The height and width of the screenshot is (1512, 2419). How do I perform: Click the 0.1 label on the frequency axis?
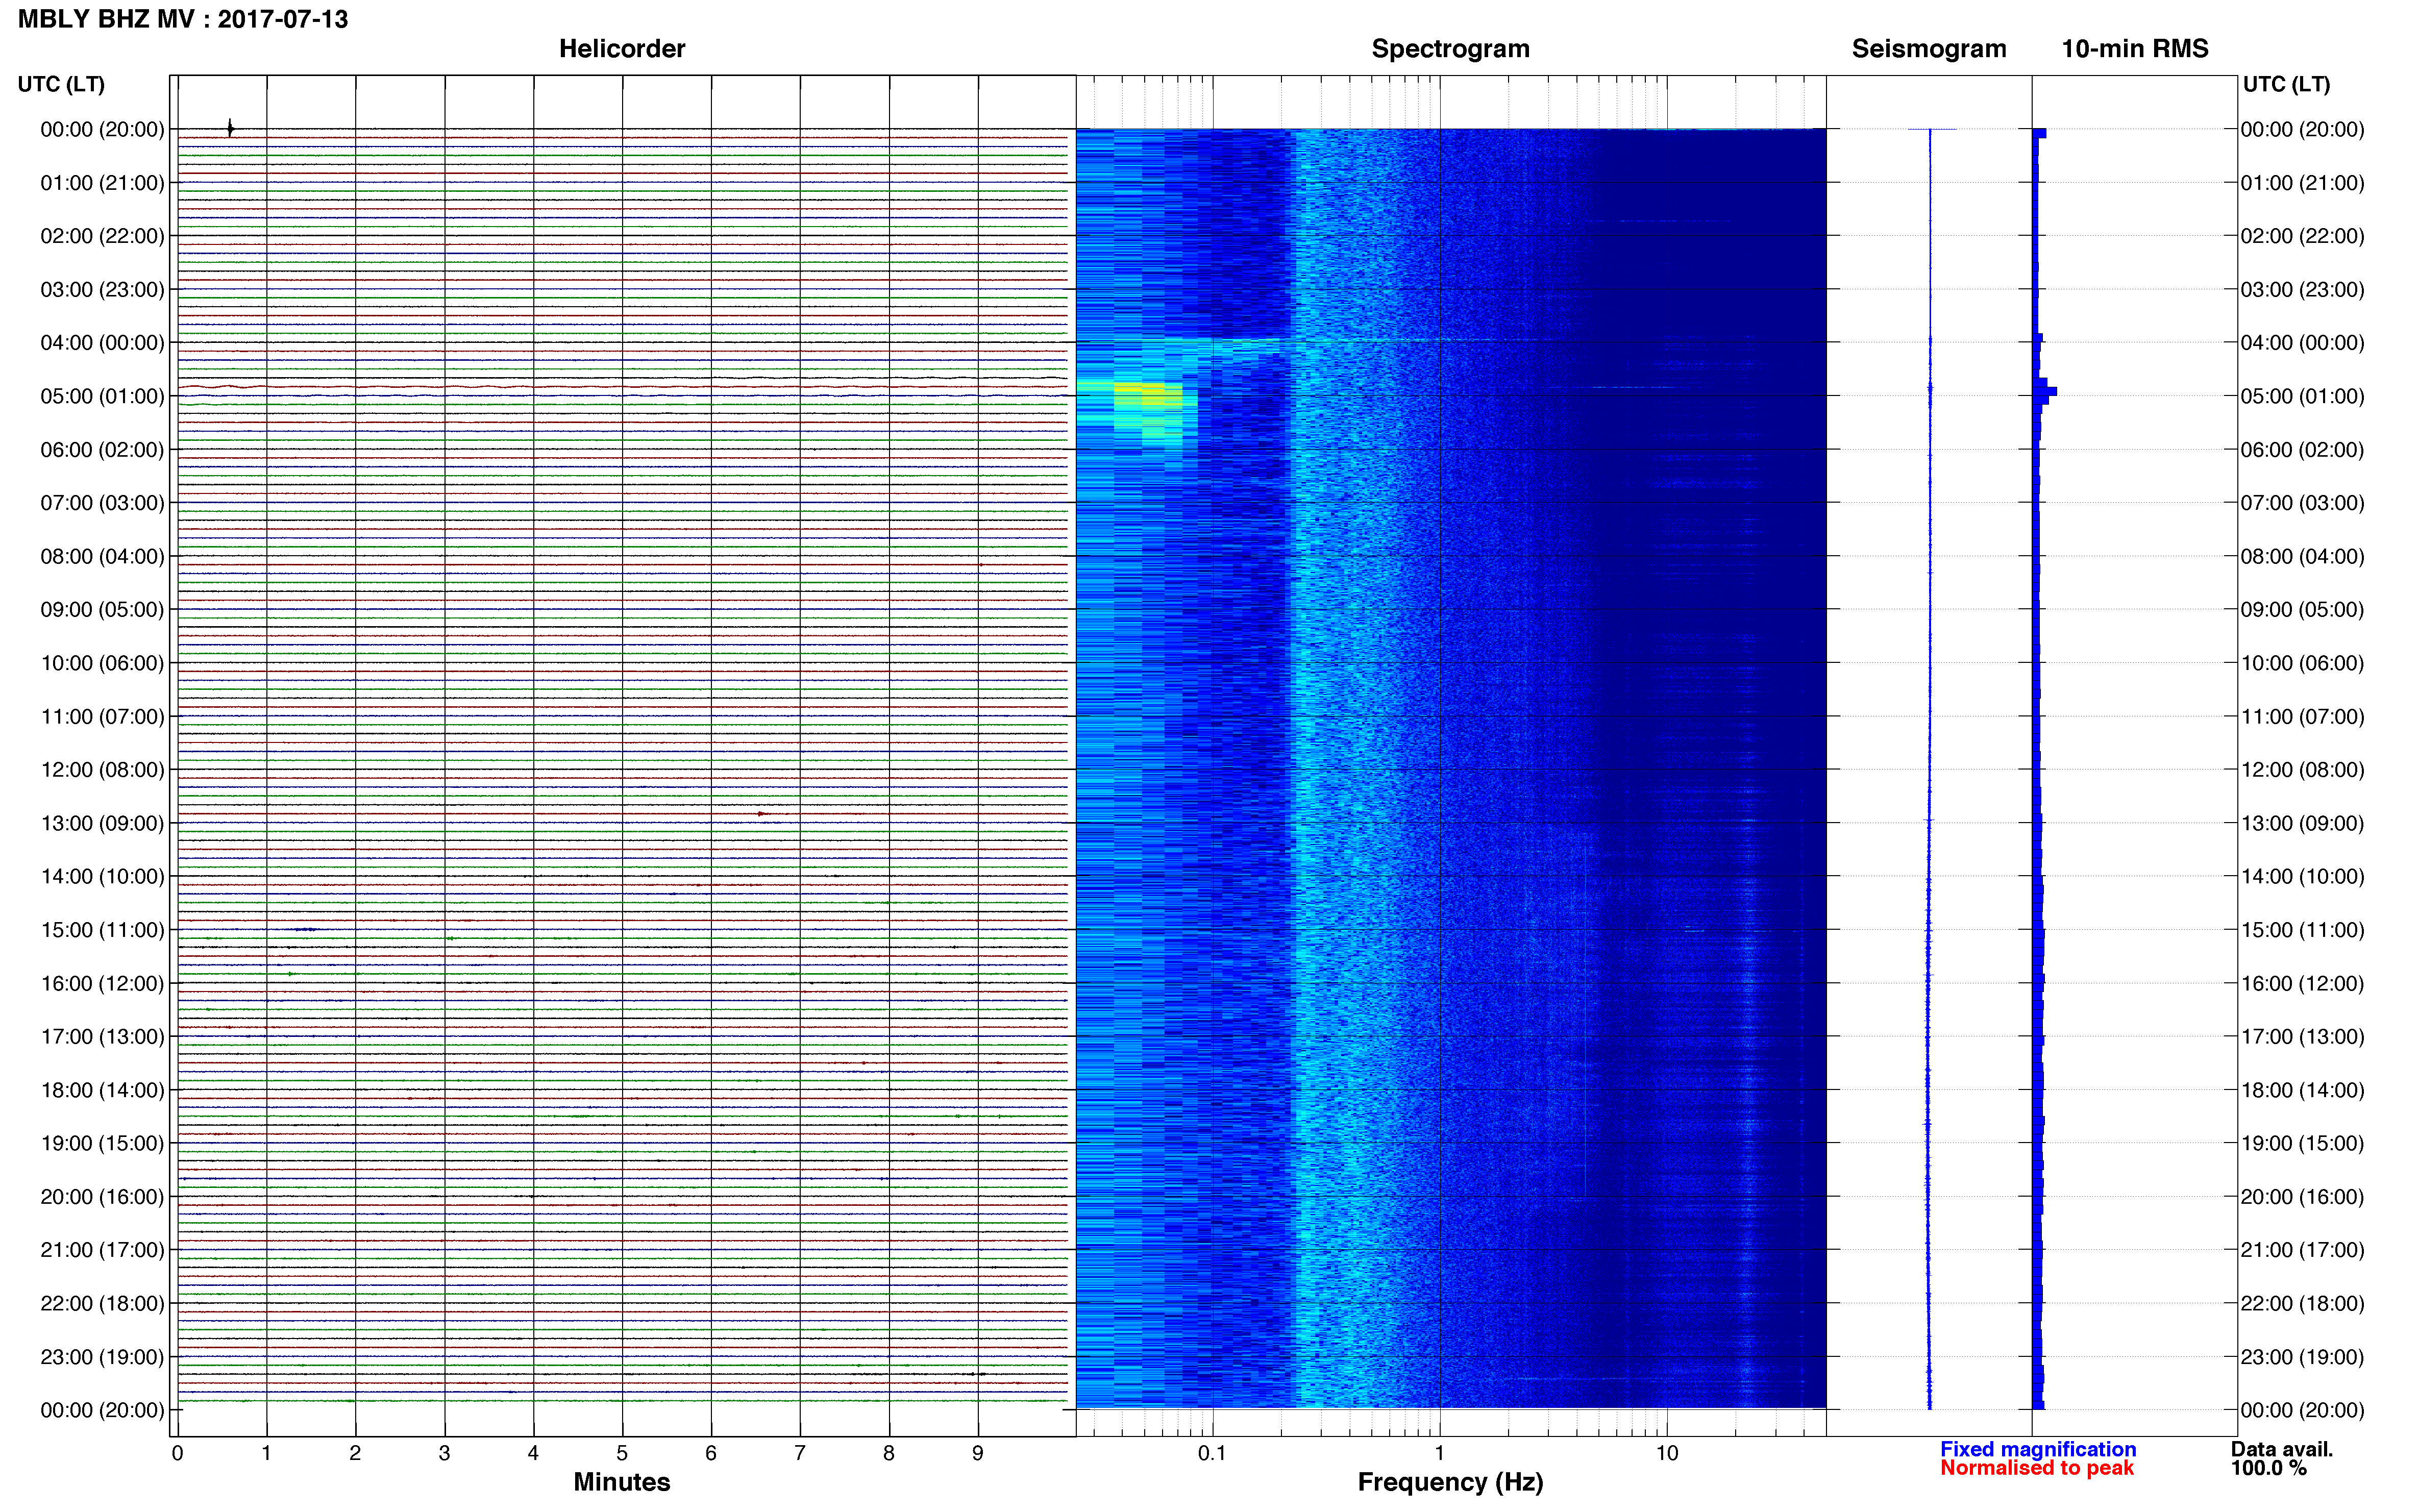tap(1212, 1453)
